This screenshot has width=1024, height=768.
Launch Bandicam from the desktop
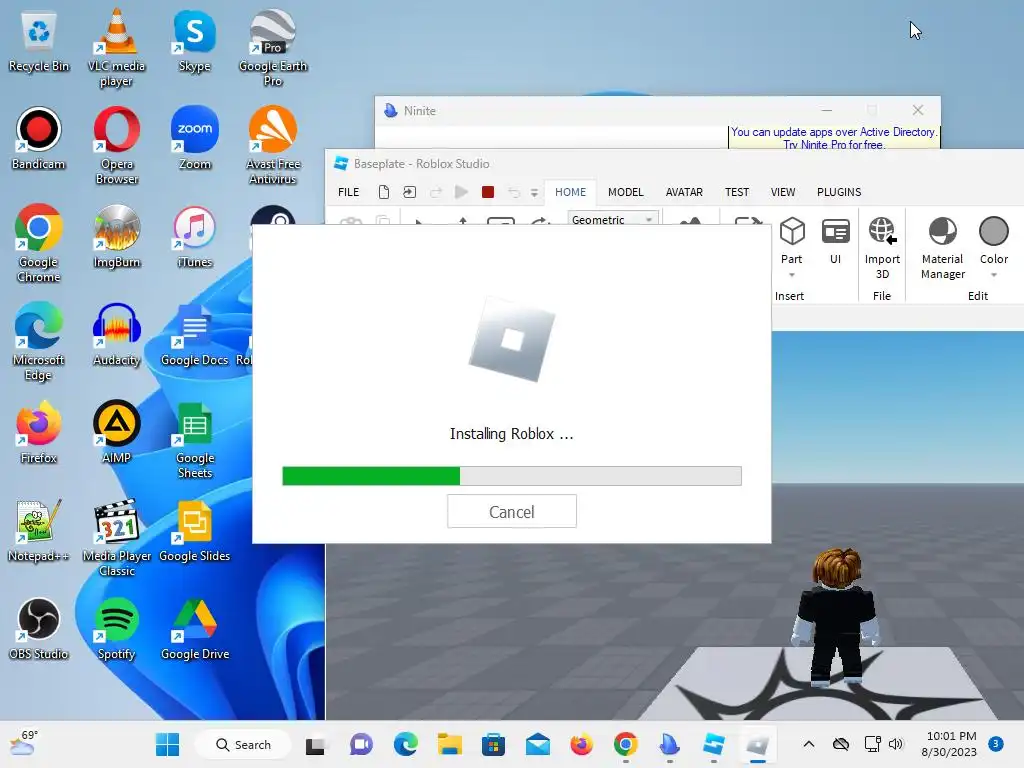pyautogui.click(x=39, y=138)
